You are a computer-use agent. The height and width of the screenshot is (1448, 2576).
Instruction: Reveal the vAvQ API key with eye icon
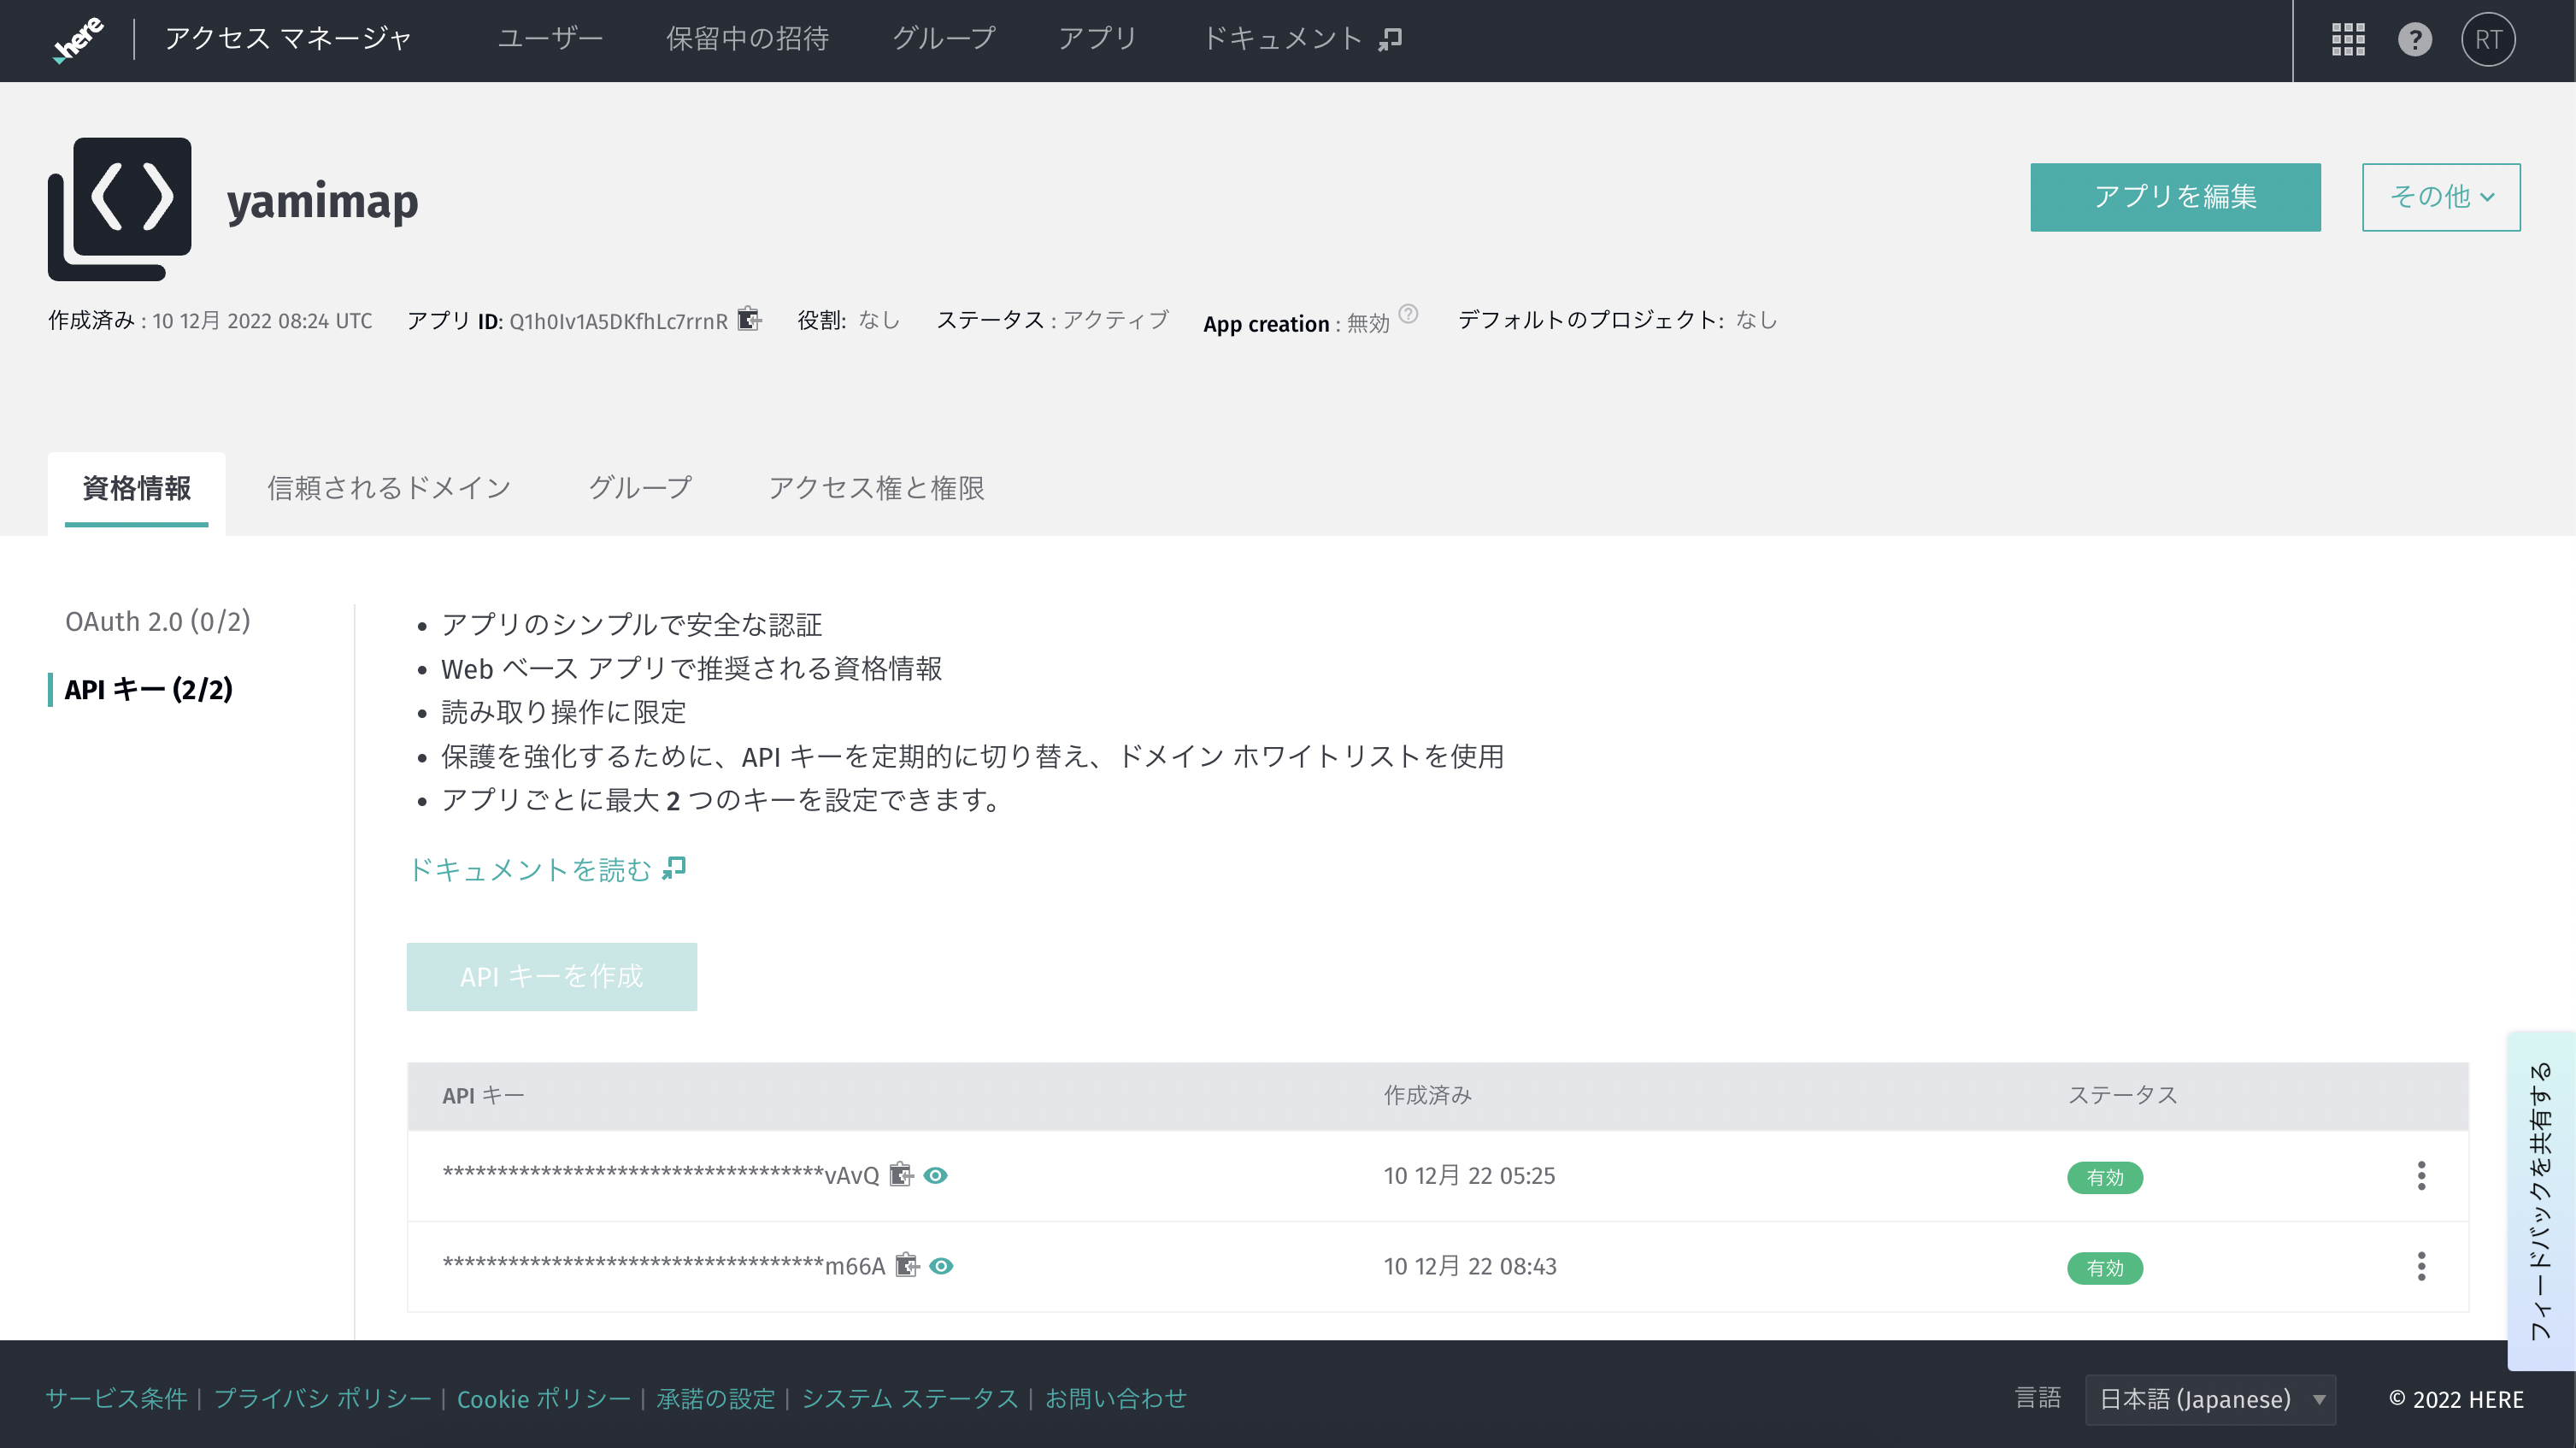[x=936, y=1177]
